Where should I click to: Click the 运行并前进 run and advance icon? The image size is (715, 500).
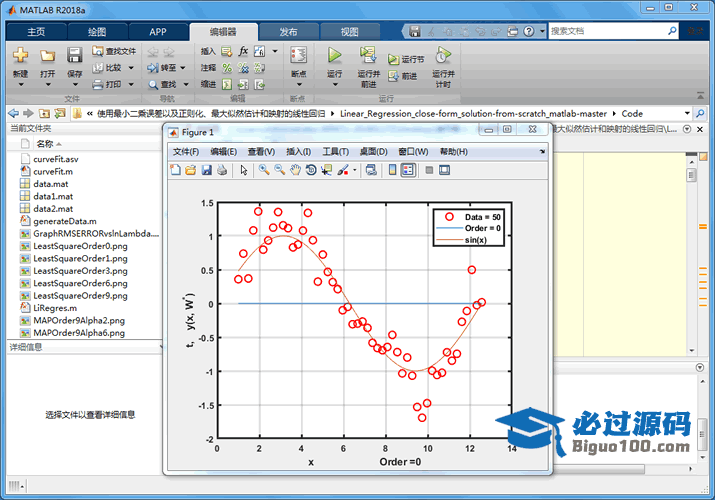(368, 55)
